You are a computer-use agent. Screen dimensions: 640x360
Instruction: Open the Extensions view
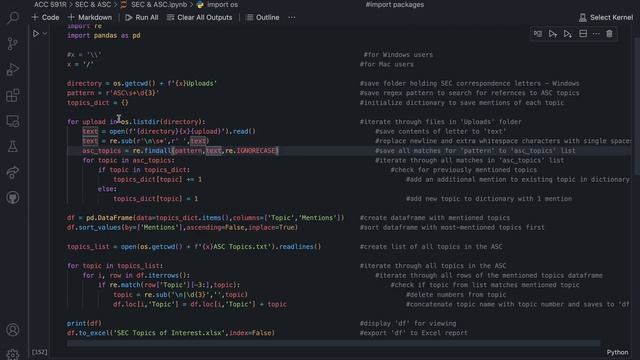pyautogui.click(x=13, y=96)
